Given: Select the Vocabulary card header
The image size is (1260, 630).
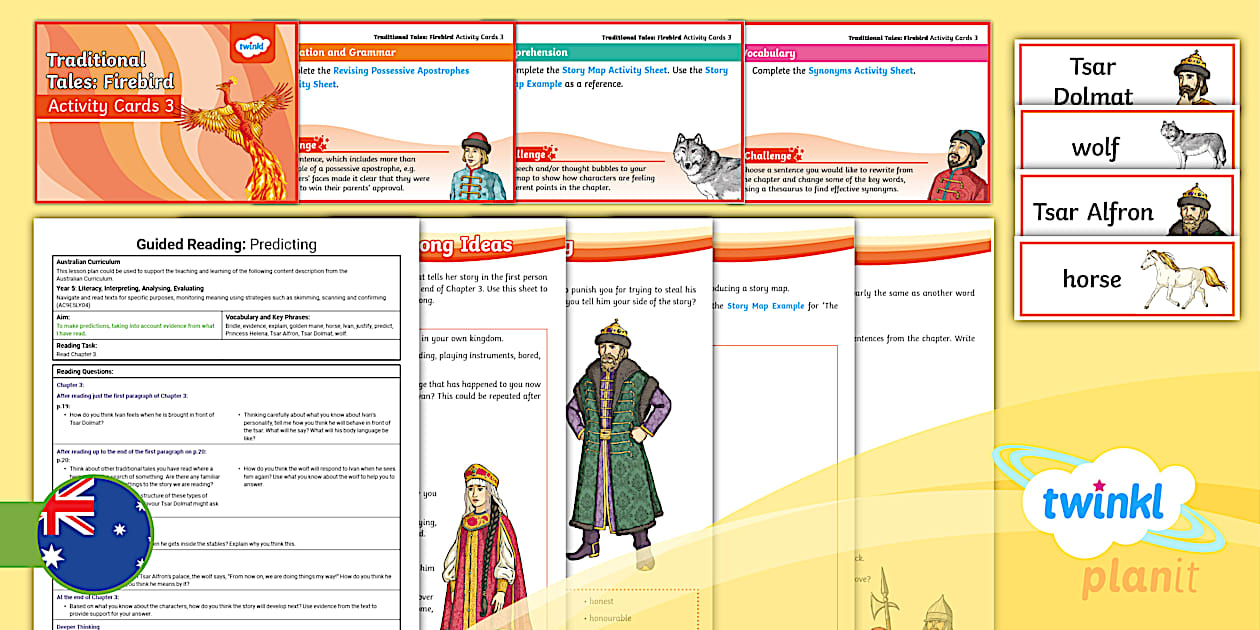Looking at the screenshot, I should pos(770,53).
